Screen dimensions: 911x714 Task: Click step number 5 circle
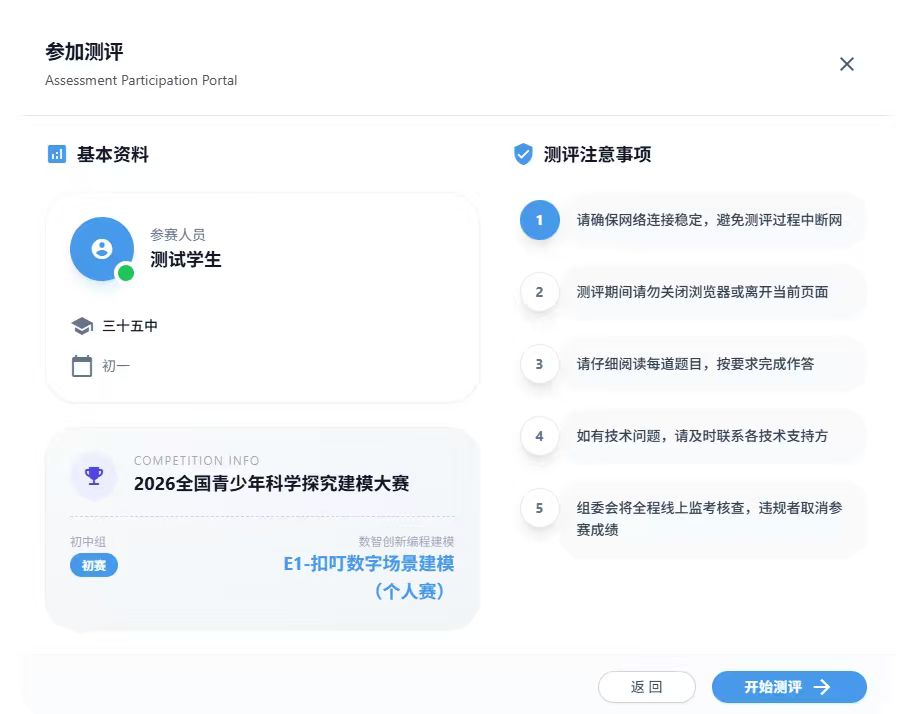tap(540, 508)
